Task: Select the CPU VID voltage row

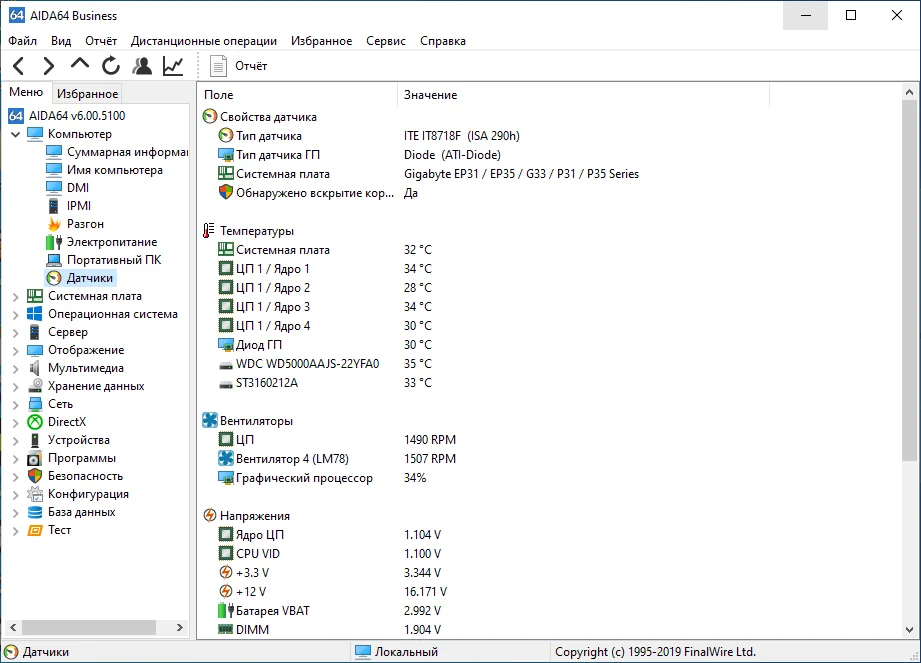Action: [x=258, y=553]
